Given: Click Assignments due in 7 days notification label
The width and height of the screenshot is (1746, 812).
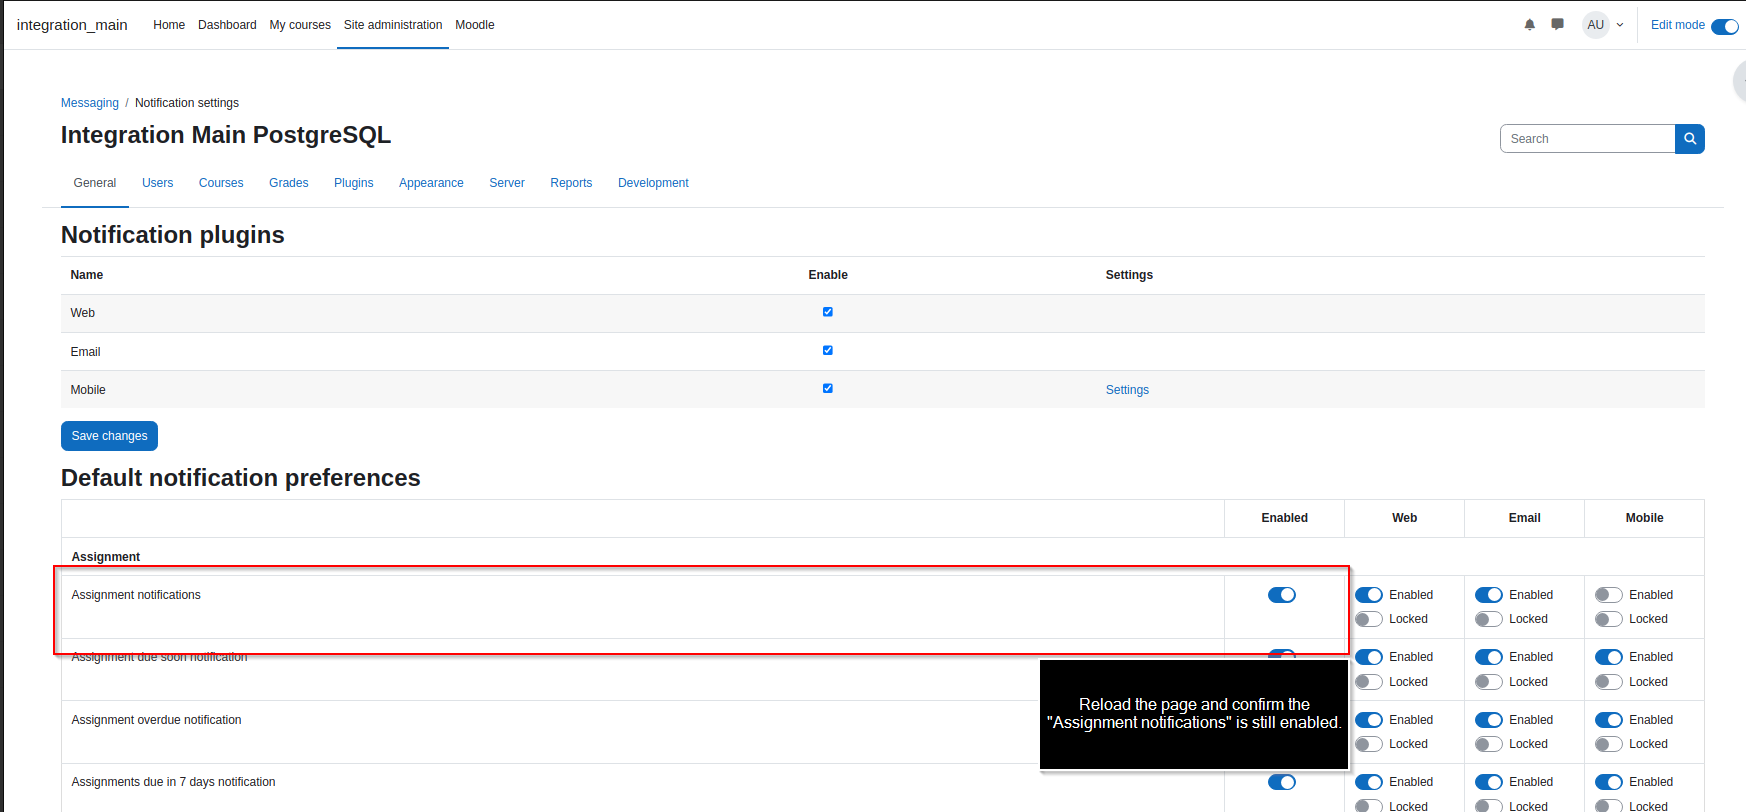Looking at the screenshot, I should (173, 782).
